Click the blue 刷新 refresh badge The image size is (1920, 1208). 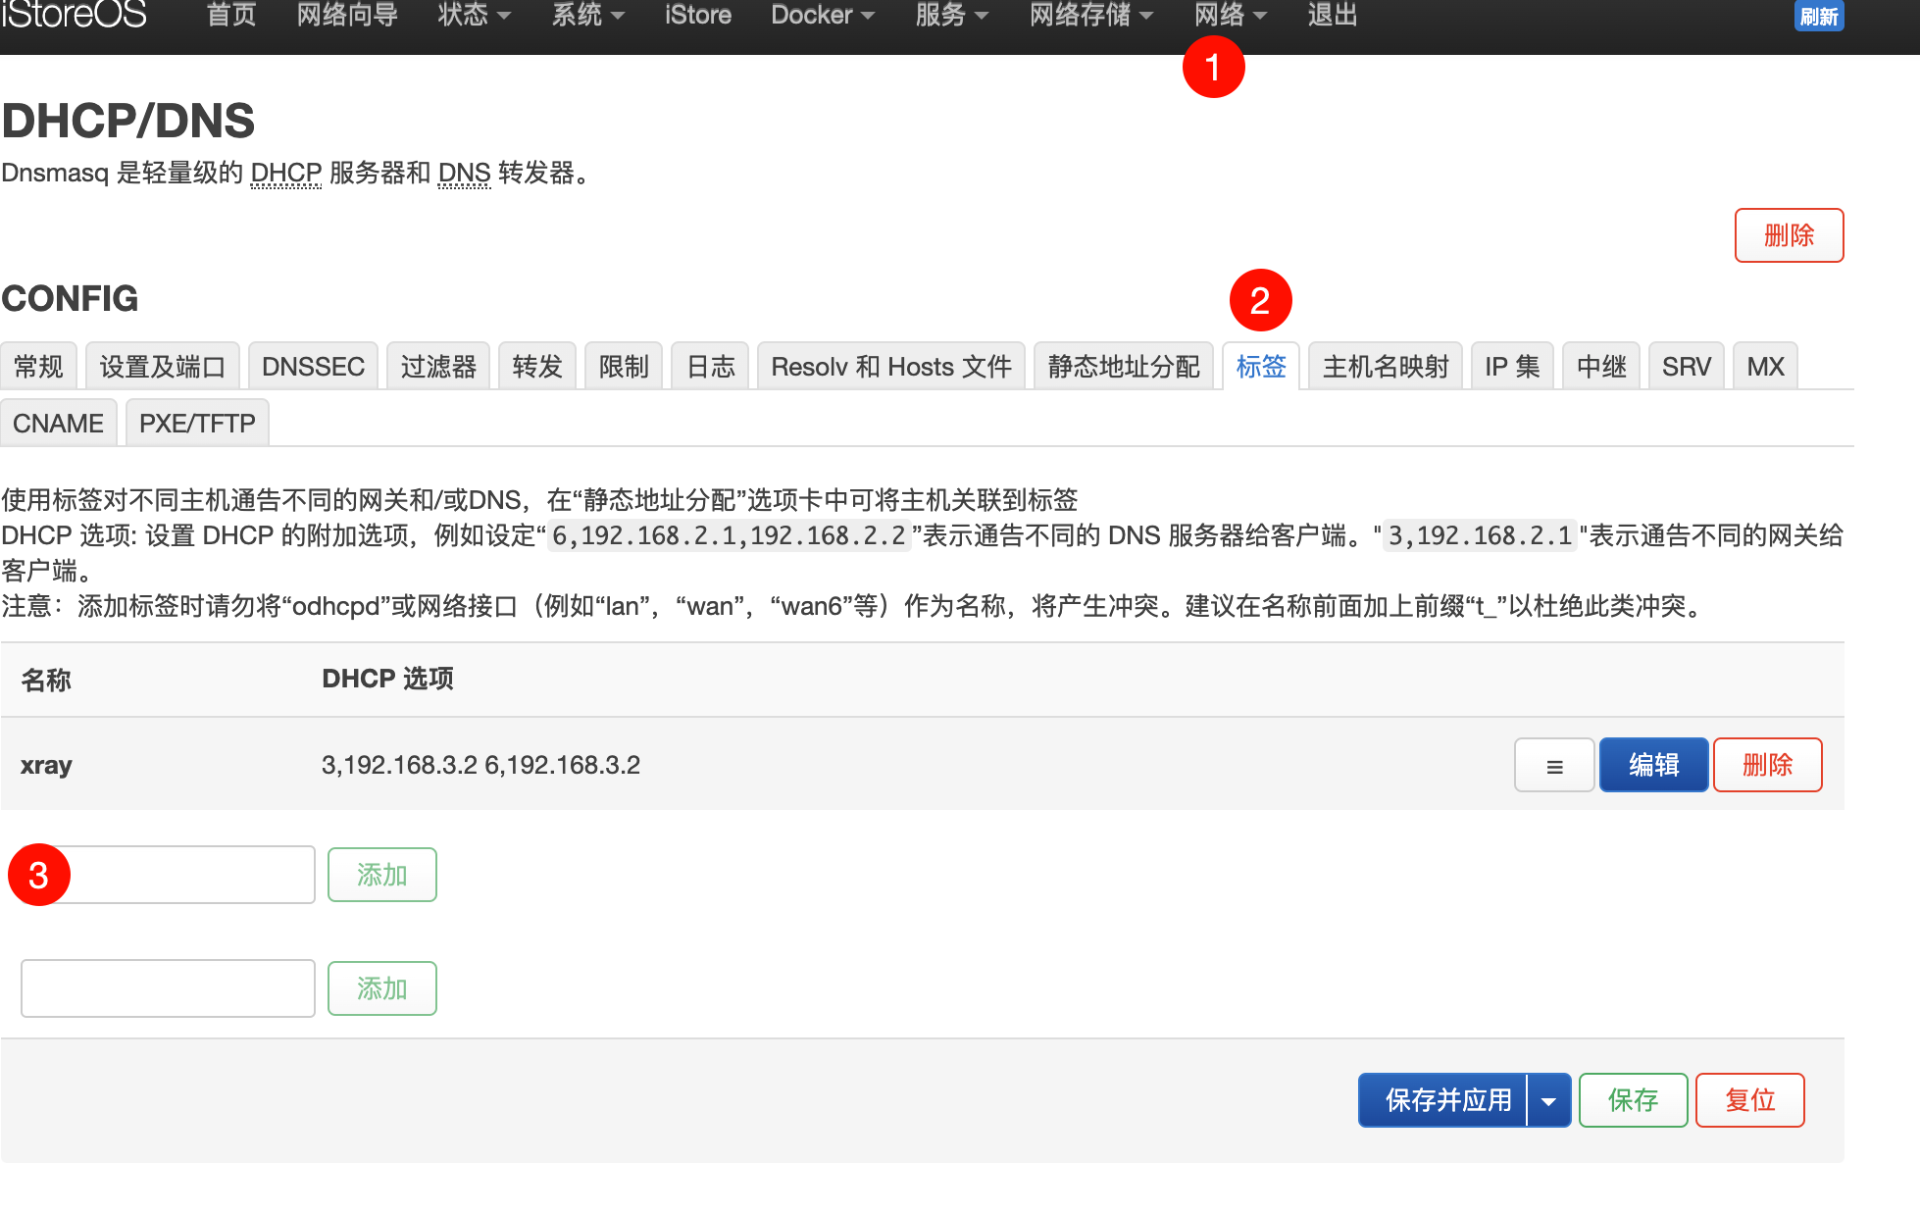pos(1818,16)
